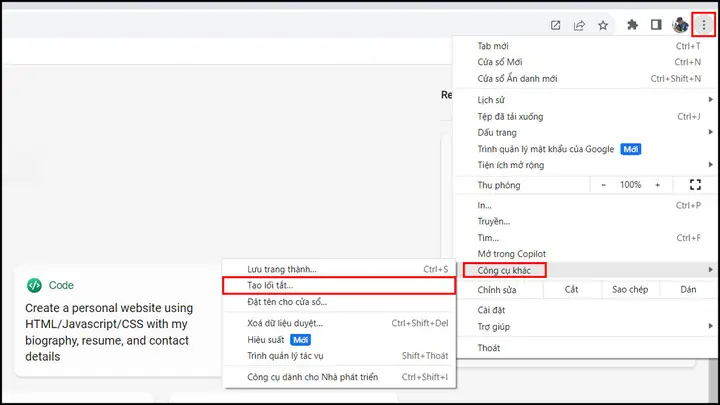Click the Code prompt suggestion card
Image resolution: width=720 pixels, height=405 pixels.
(118, 321)
